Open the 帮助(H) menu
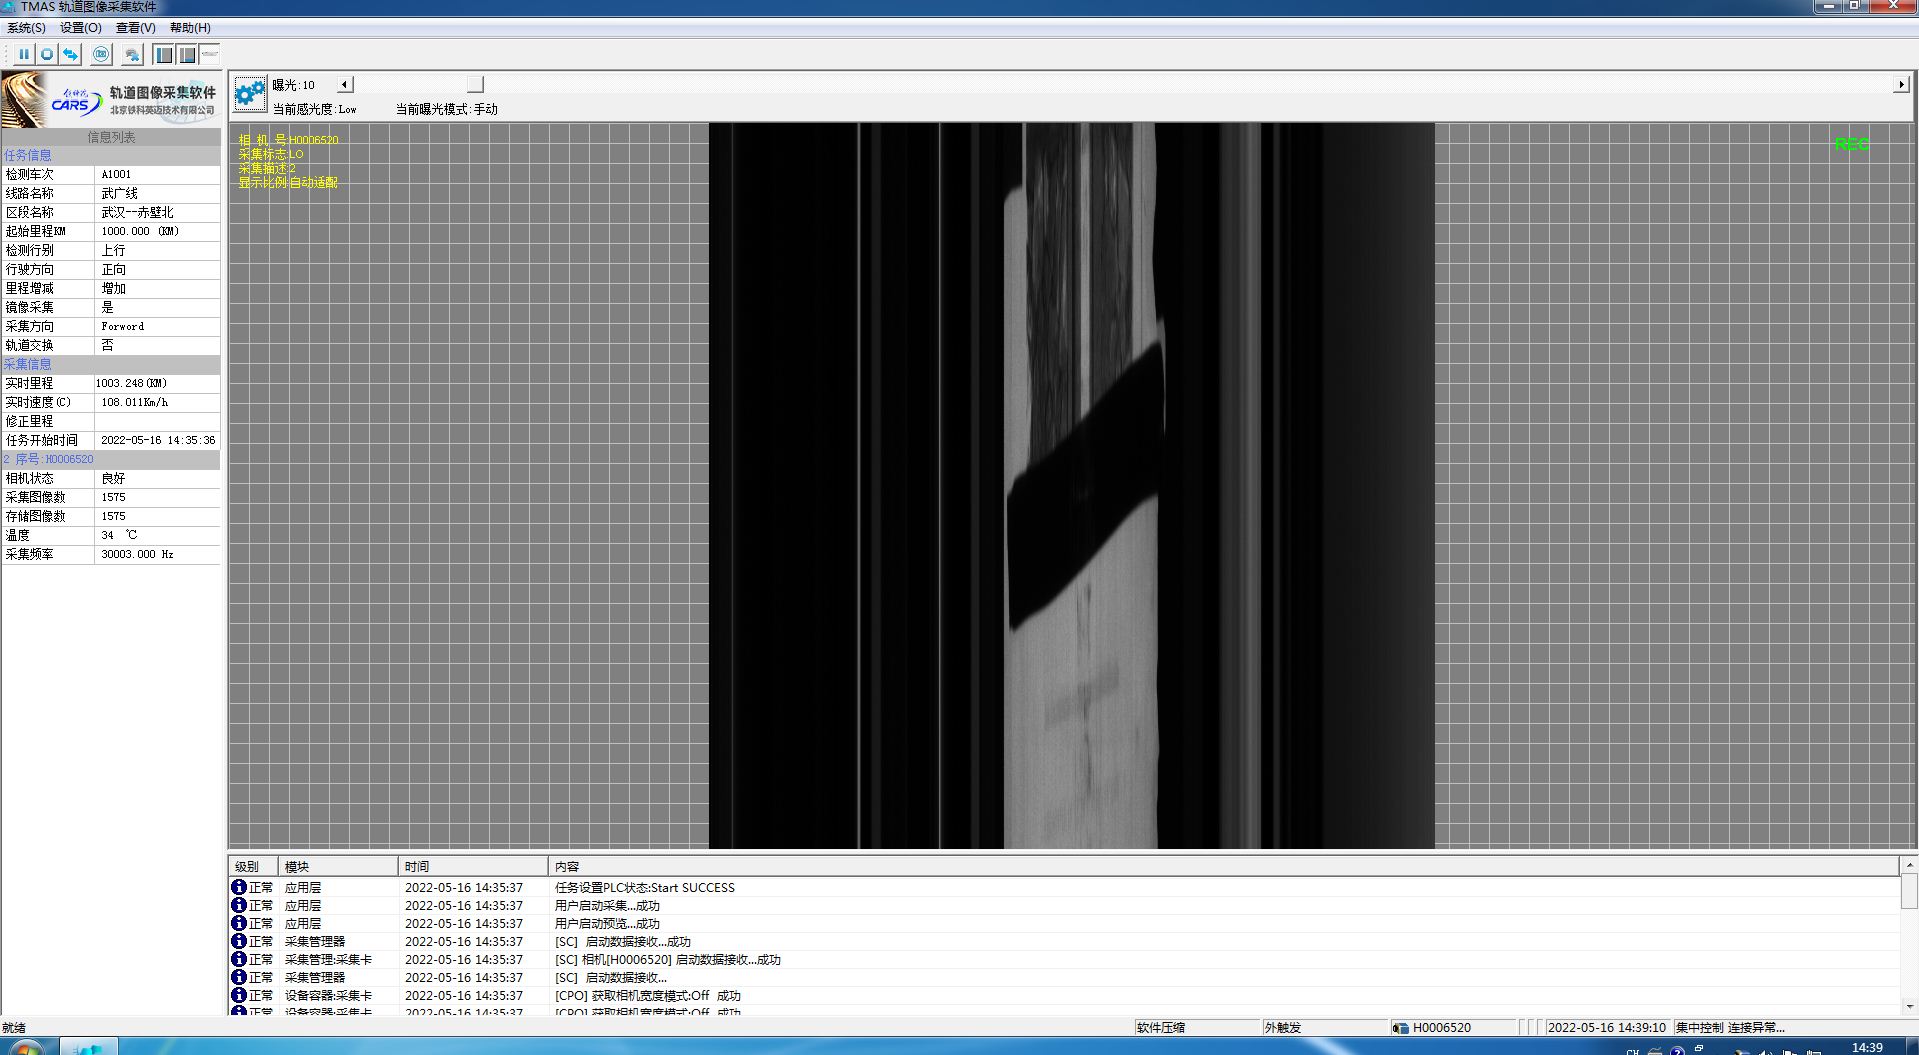1919x1055 pixels. point(190,28)
